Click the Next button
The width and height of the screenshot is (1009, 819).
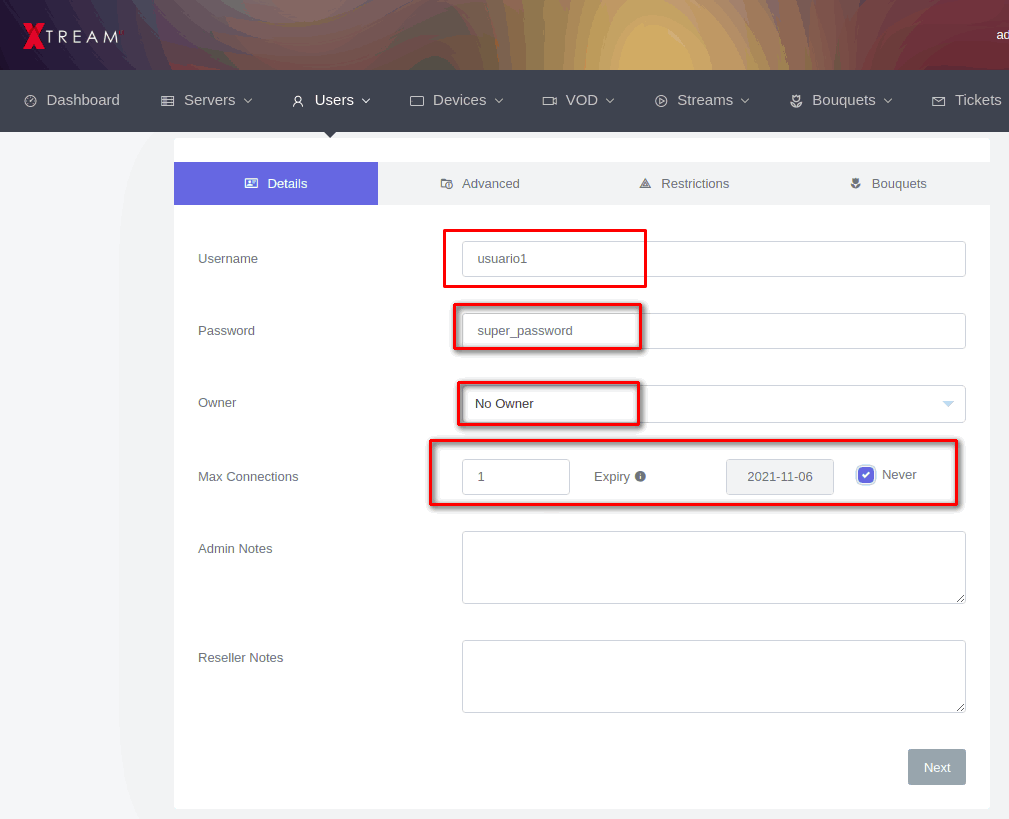pos(936,767)
